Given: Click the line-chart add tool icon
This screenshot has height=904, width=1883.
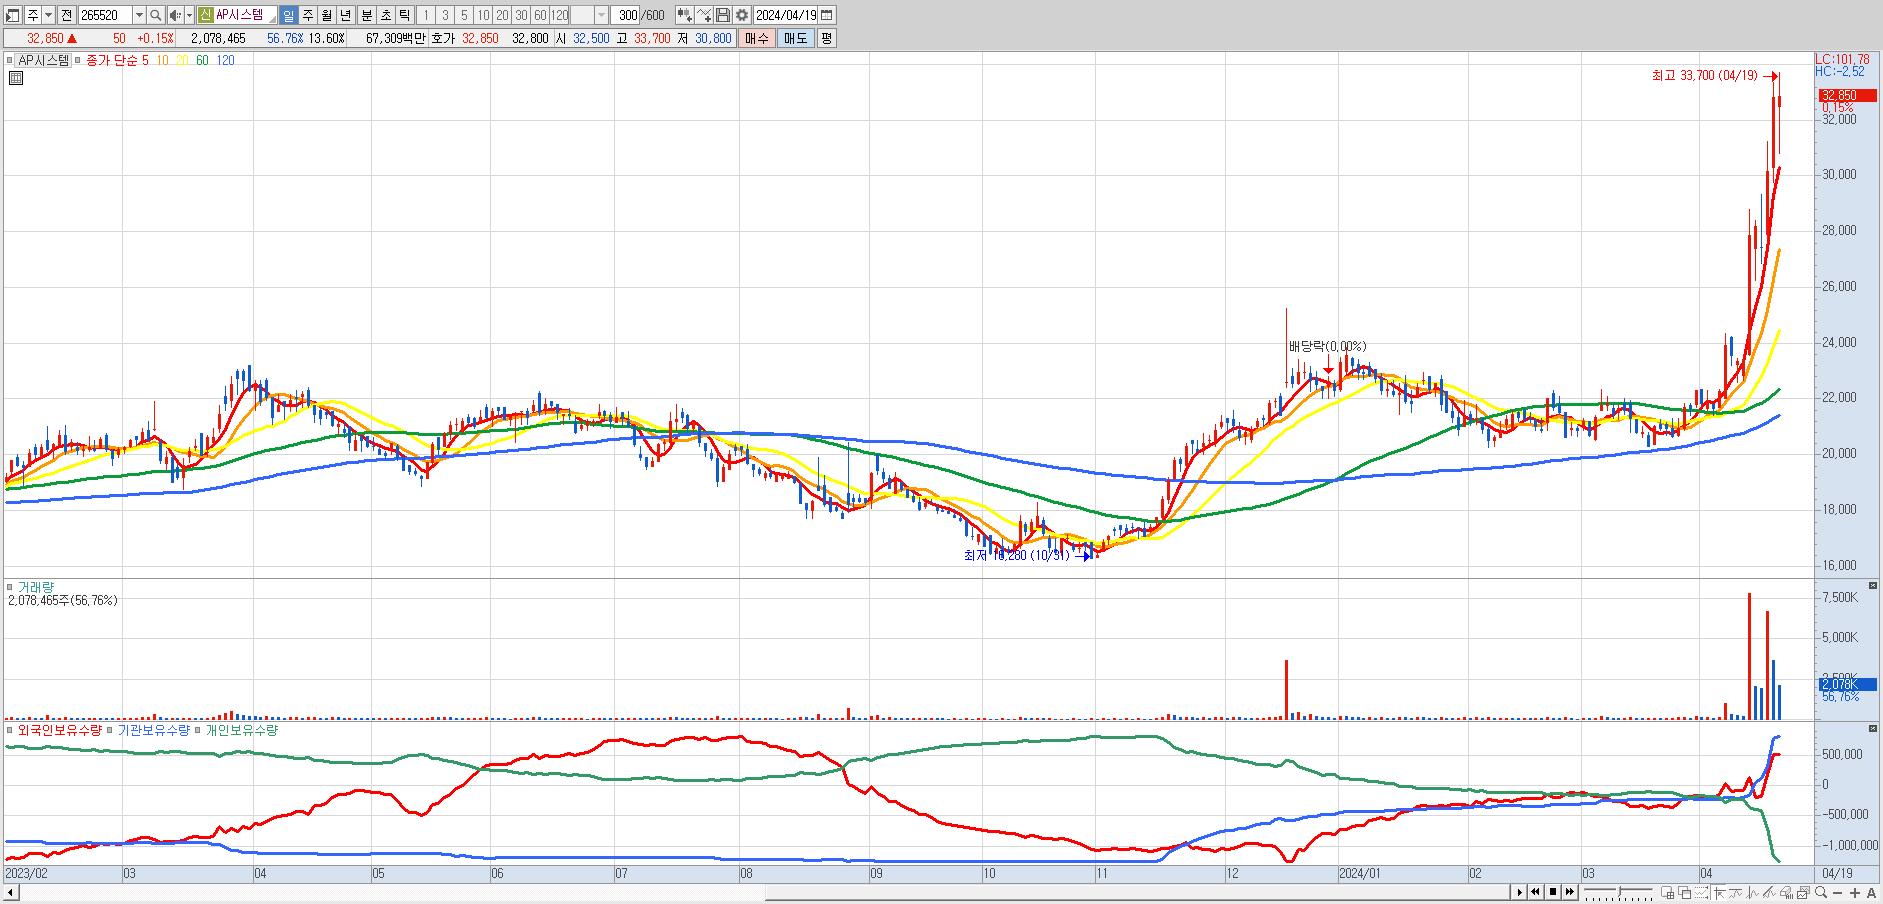Looking at the screenshot, I should click(x=704, y=15).
